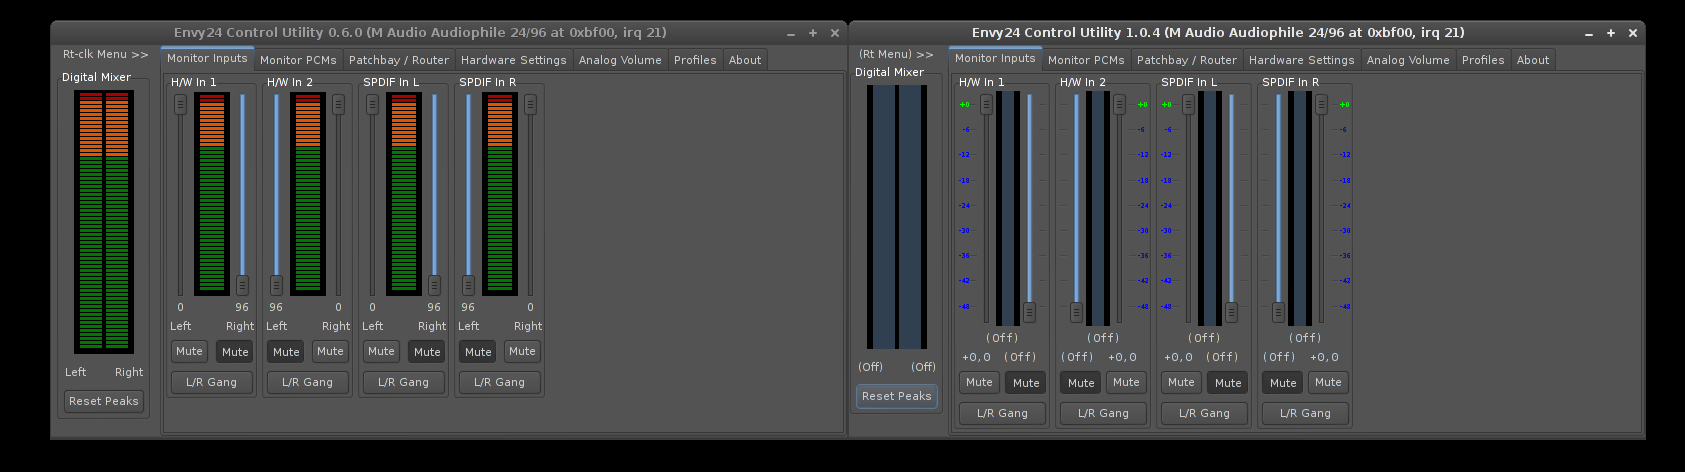Mute H/W In 2 Right in 0.6.0 window

tap(330, 351)
